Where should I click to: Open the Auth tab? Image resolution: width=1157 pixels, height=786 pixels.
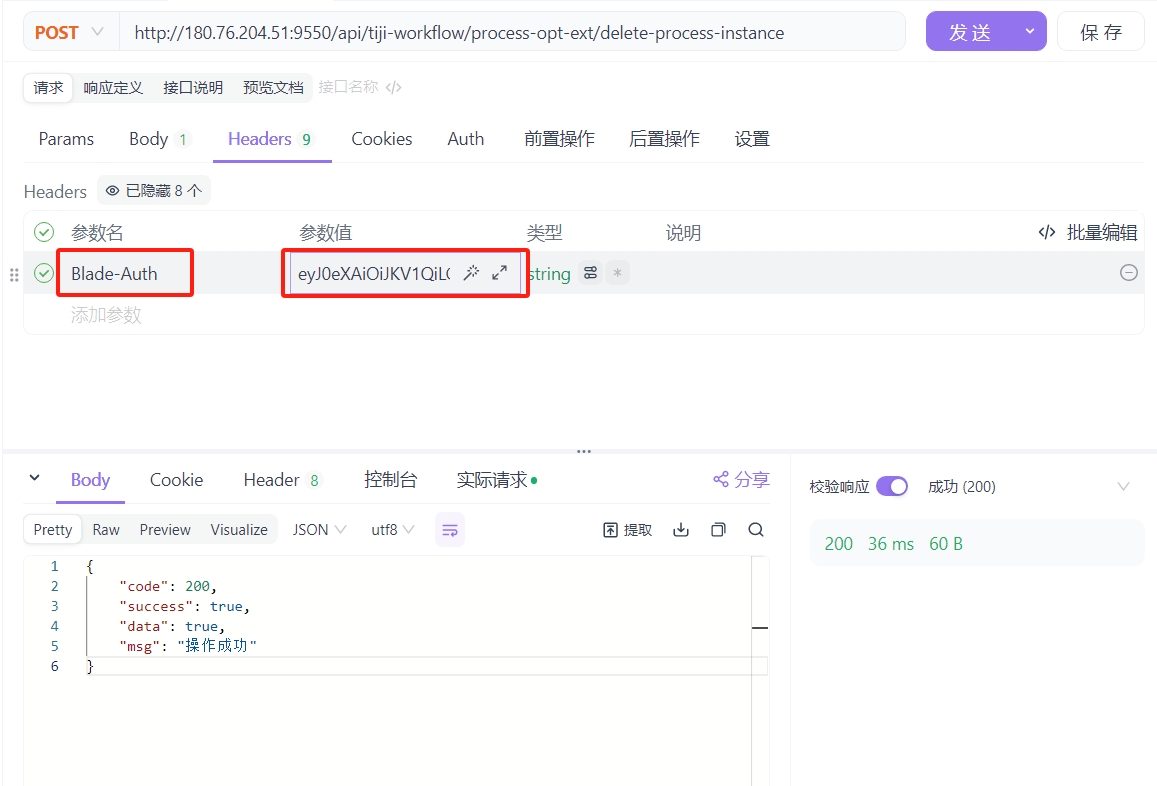466,139
